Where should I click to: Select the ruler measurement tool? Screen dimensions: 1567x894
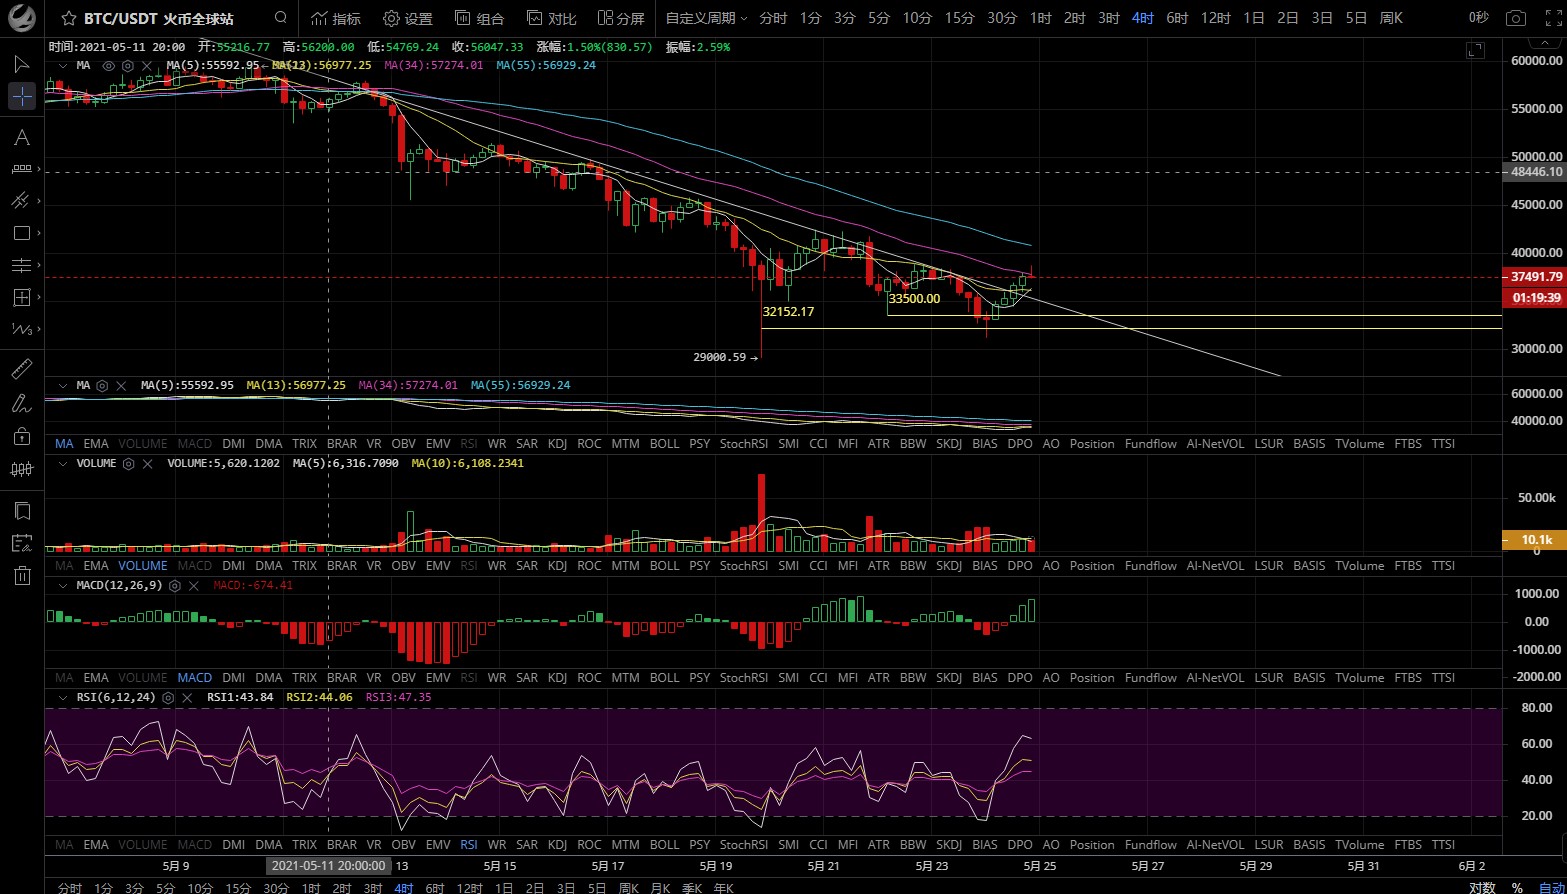tap(21, 369)
